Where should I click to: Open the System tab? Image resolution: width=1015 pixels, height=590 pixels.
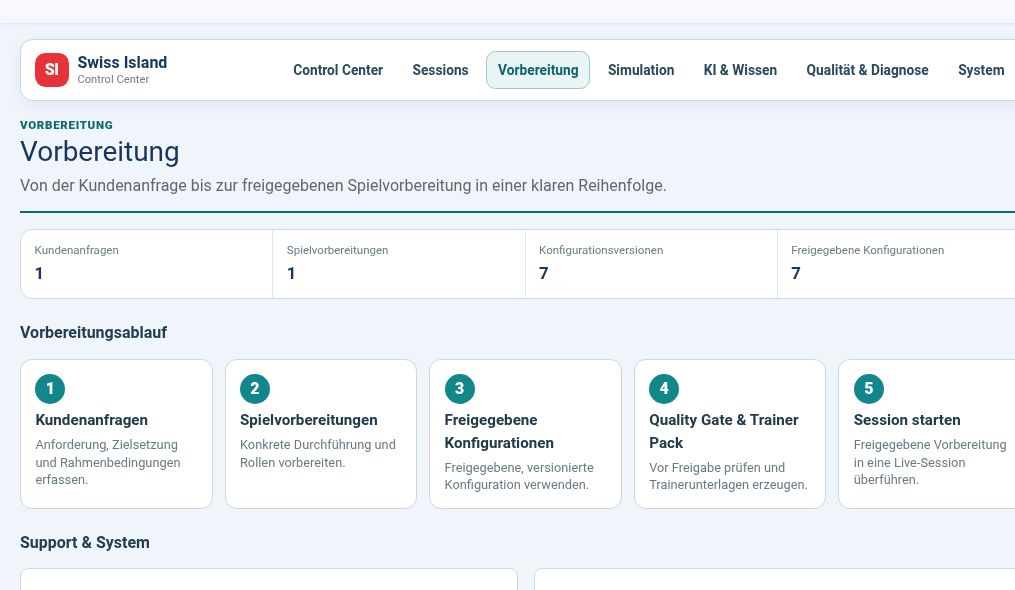point(981,70)
